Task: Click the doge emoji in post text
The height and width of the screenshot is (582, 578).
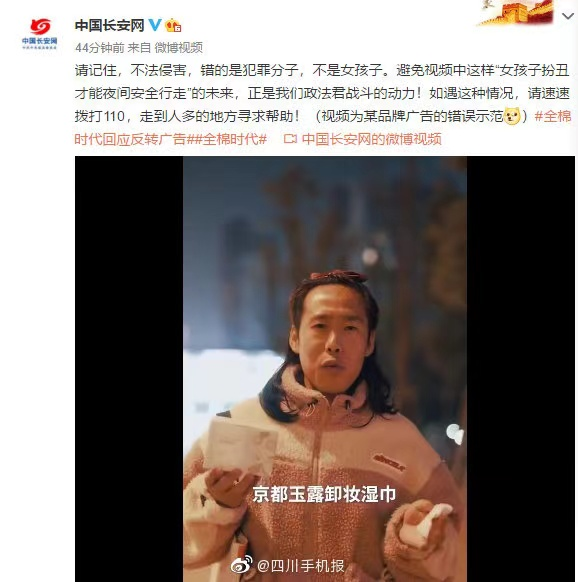Action: (x=512, y=116)
